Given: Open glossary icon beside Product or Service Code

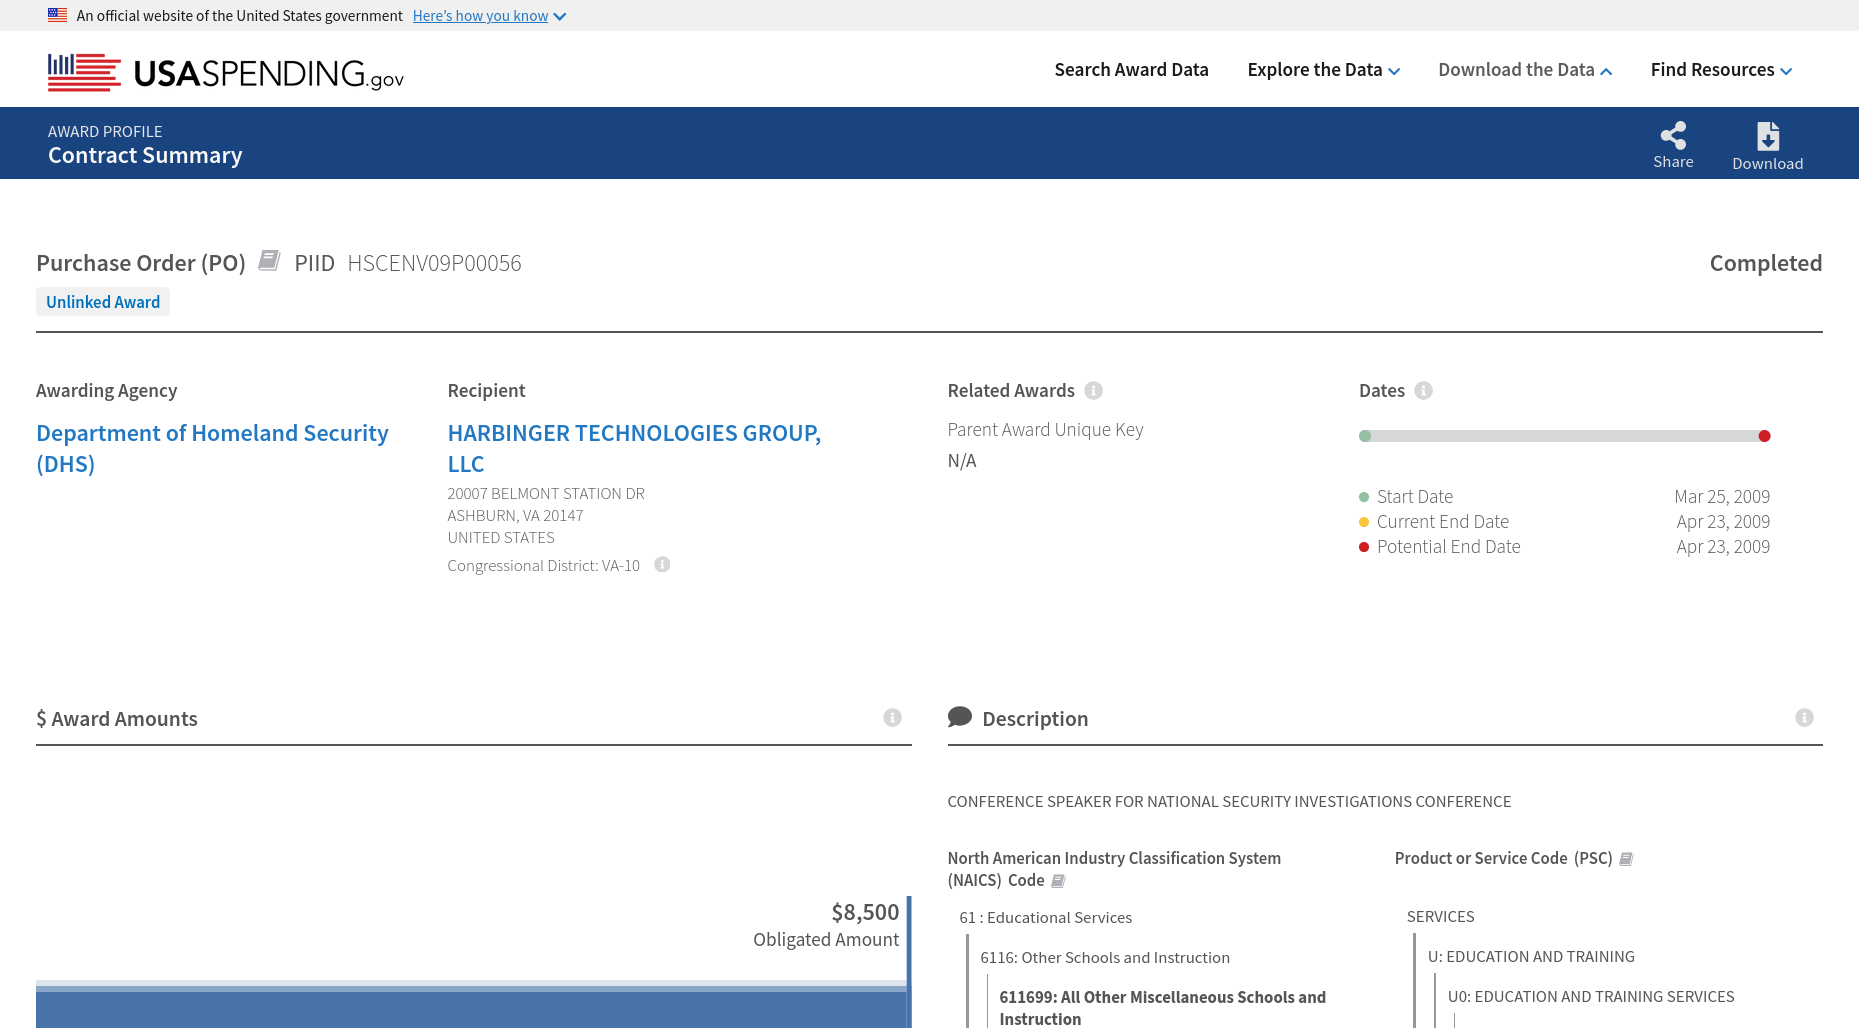Looking at the screenshot, I should tap(1626, 859).
